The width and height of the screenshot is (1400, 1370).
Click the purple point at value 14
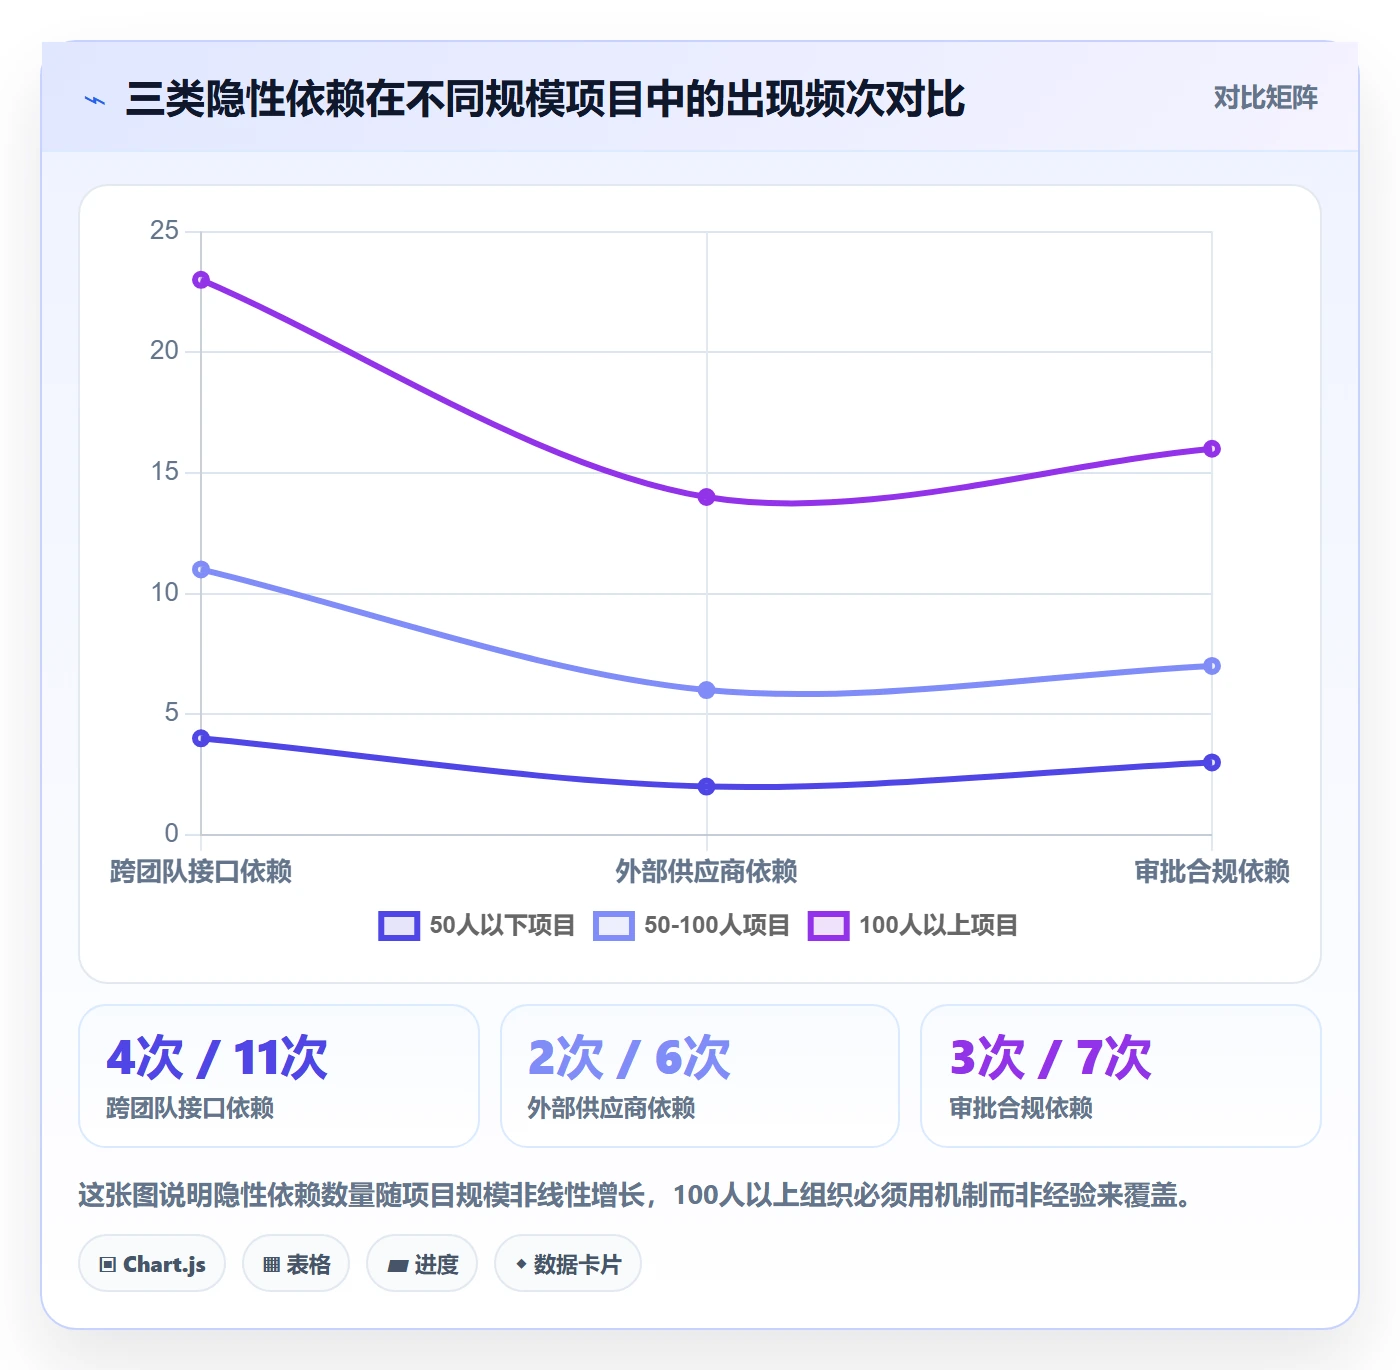[707, 497]
